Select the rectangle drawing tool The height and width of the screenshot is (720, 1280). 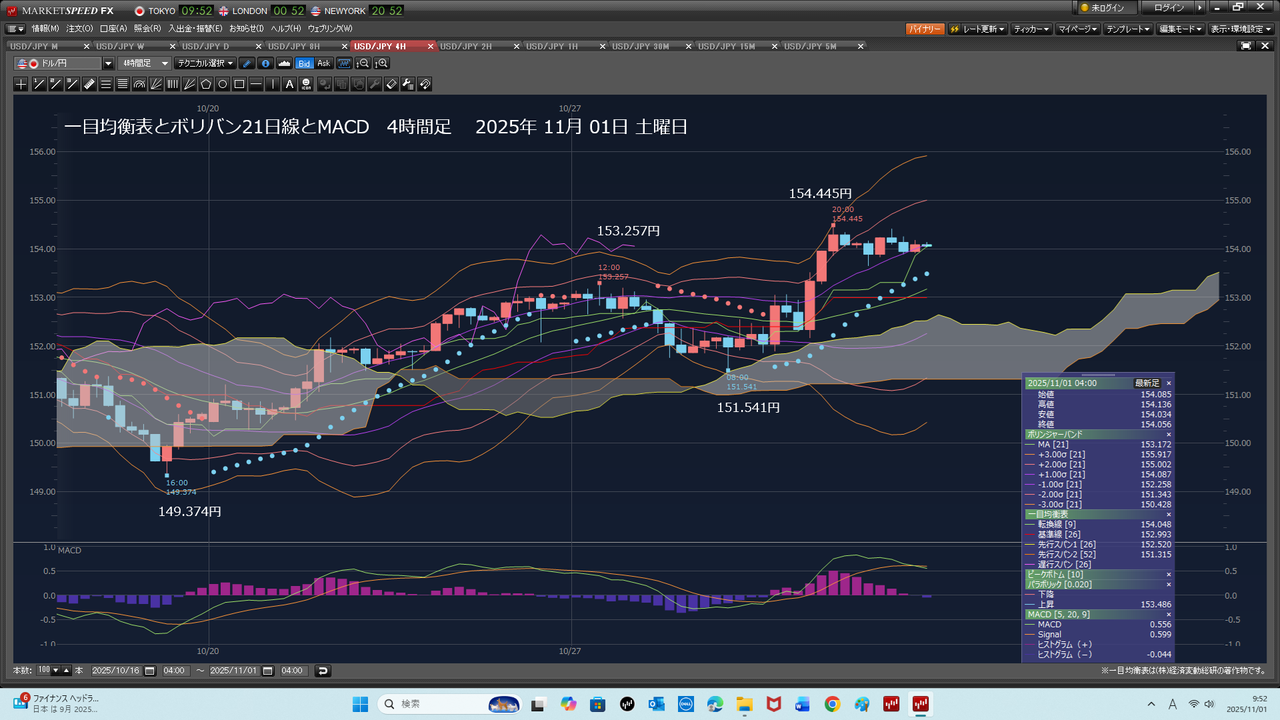coord(240,84)
